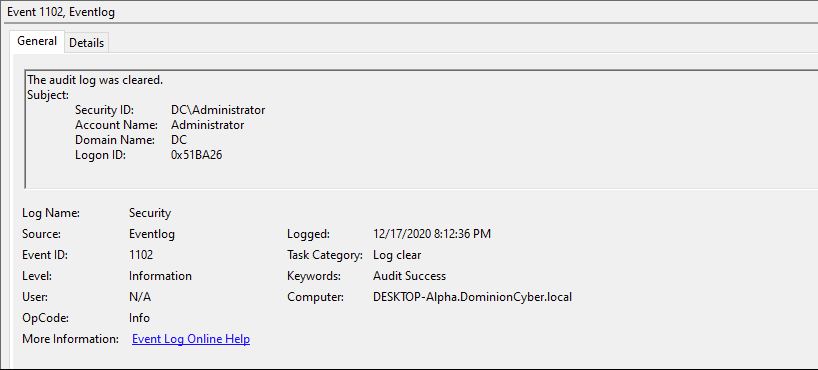Click the Source value Eventlog

coord(152,234)
